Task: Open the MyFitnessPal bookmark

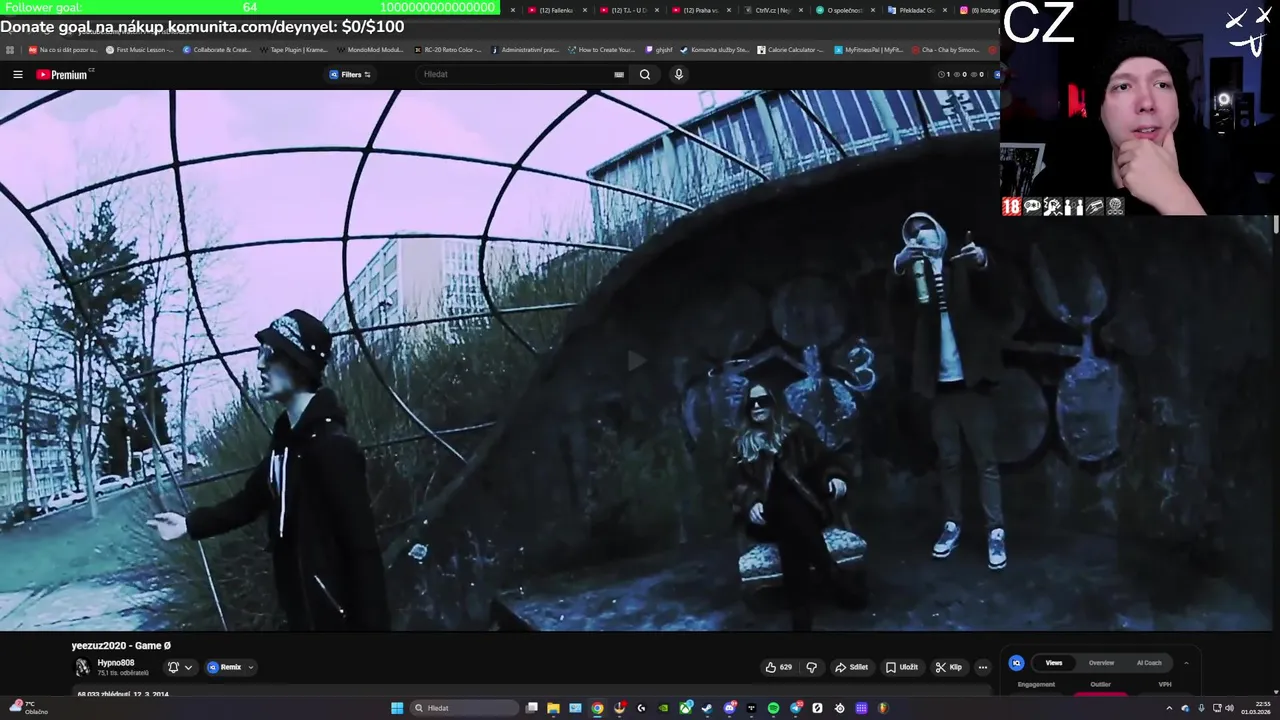Action: pos(871,49)
